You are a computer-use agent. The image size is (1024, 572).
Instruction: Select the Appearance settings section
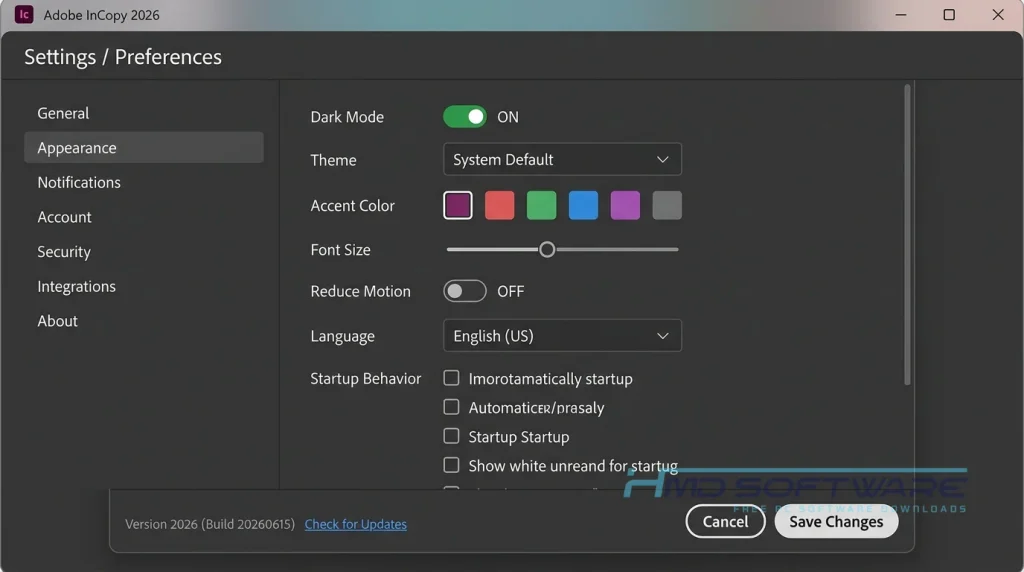pyautogui.click(x=144, y=148)
